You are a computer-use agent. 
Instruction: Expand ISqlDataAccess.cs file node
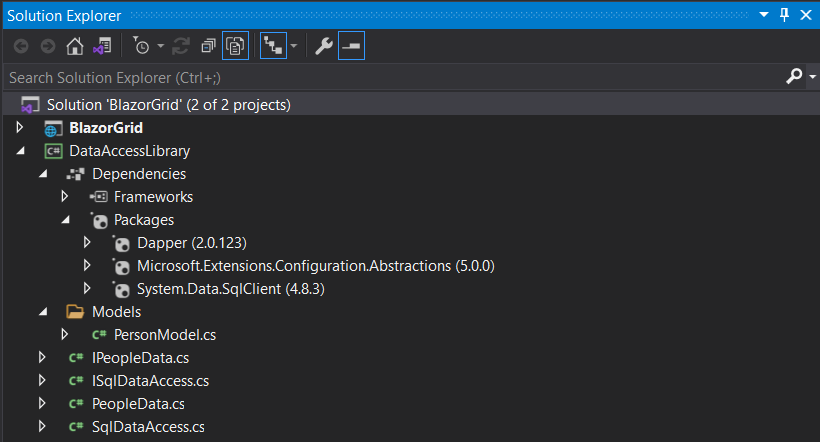[42, 380]
